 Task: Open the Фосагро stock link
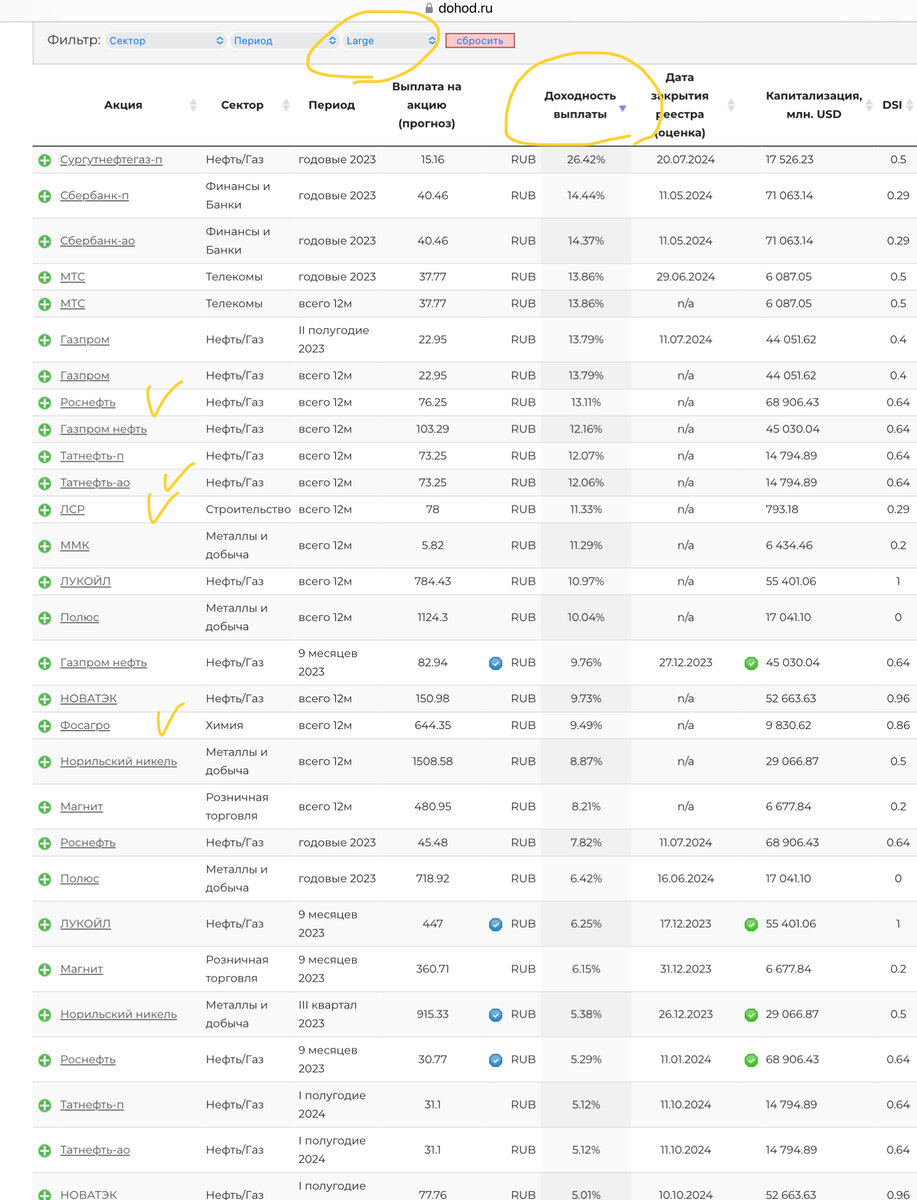[85, 726]
